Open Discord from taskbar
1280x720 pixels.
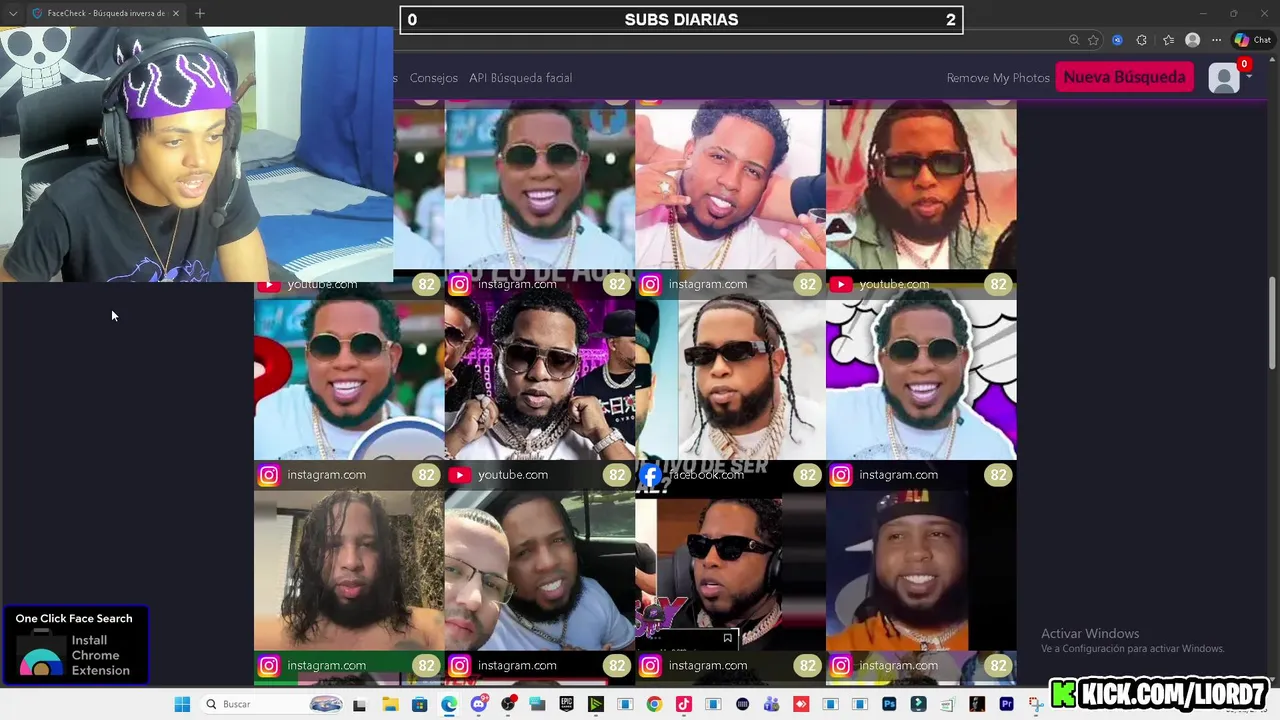[x=479, y=704]
